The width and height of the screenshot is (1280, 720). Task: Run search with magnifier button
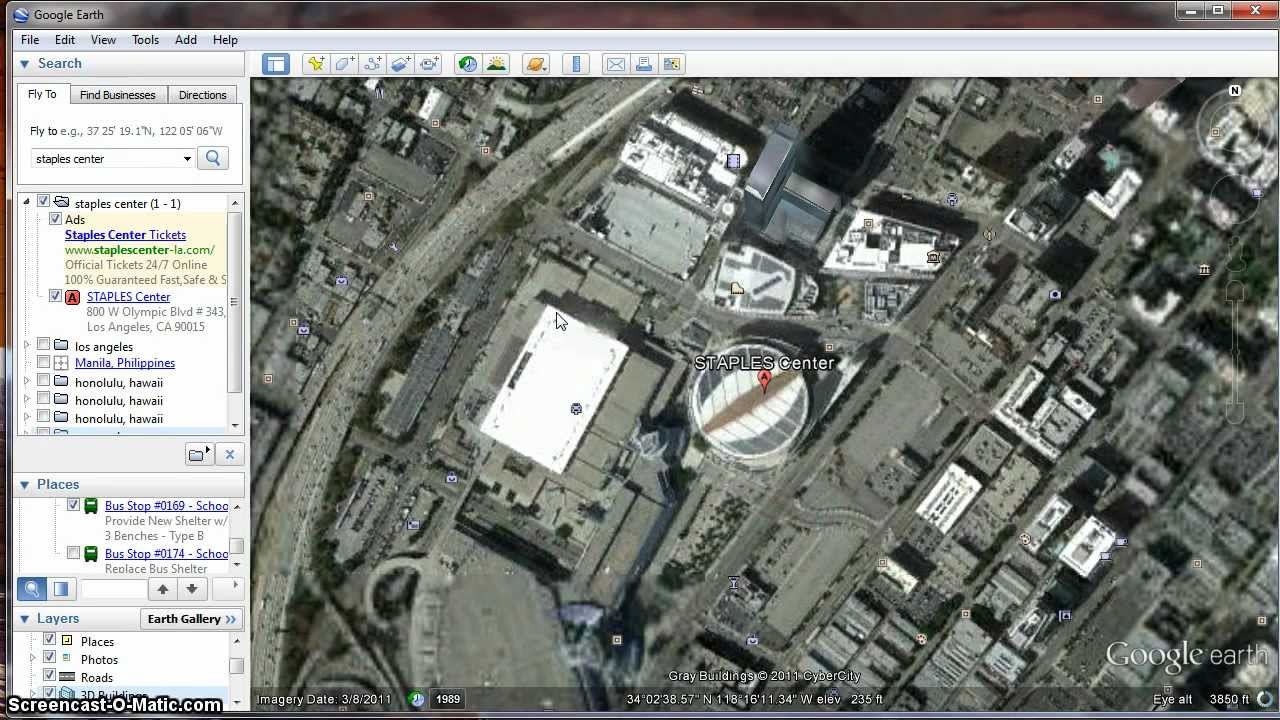pyautogui.click(x=213, y=158)
